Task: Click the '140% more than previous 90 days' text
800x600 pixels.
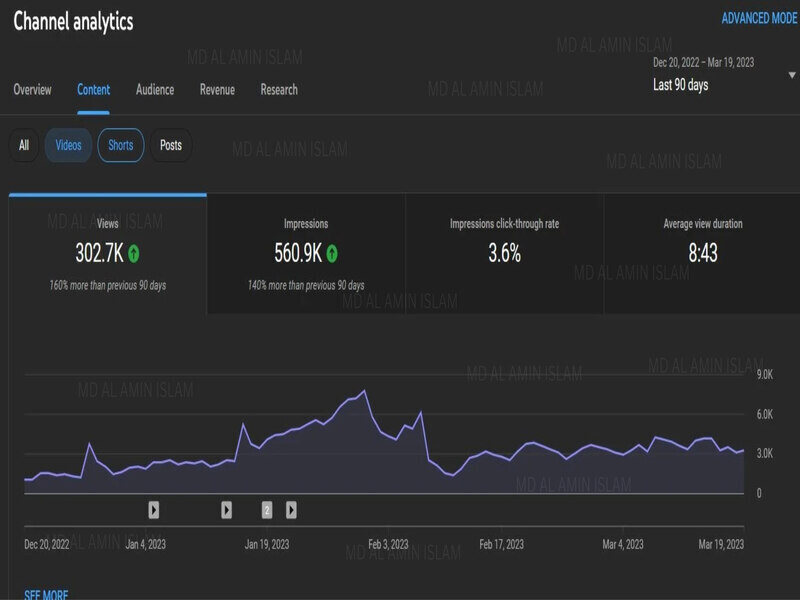Action: (x=306, y=285)
